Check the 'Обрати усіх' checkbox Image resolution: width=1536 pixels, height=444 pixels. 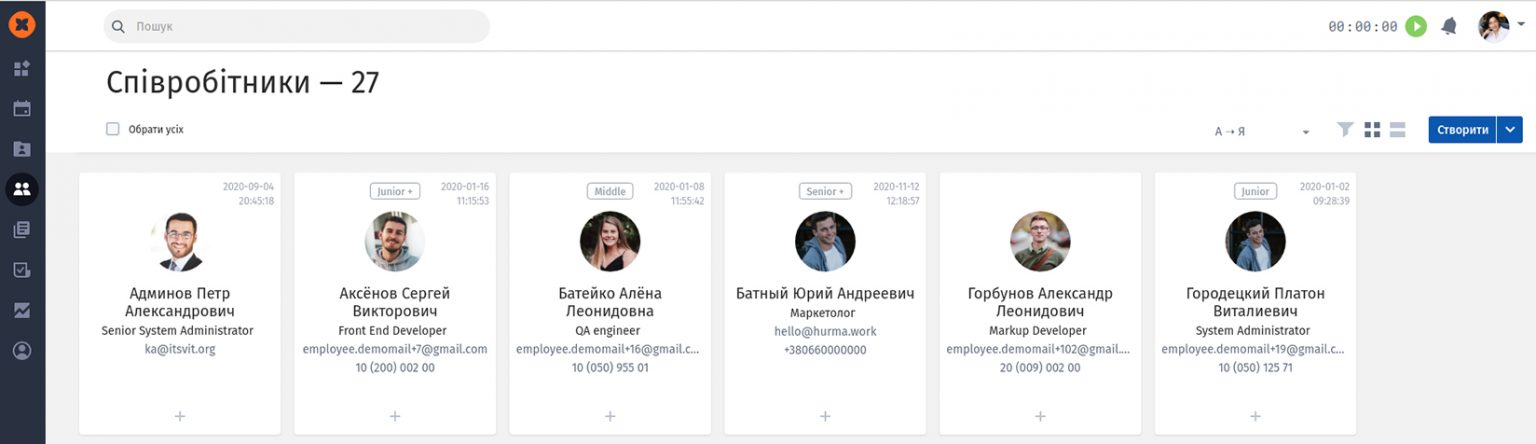click(113, 129)
